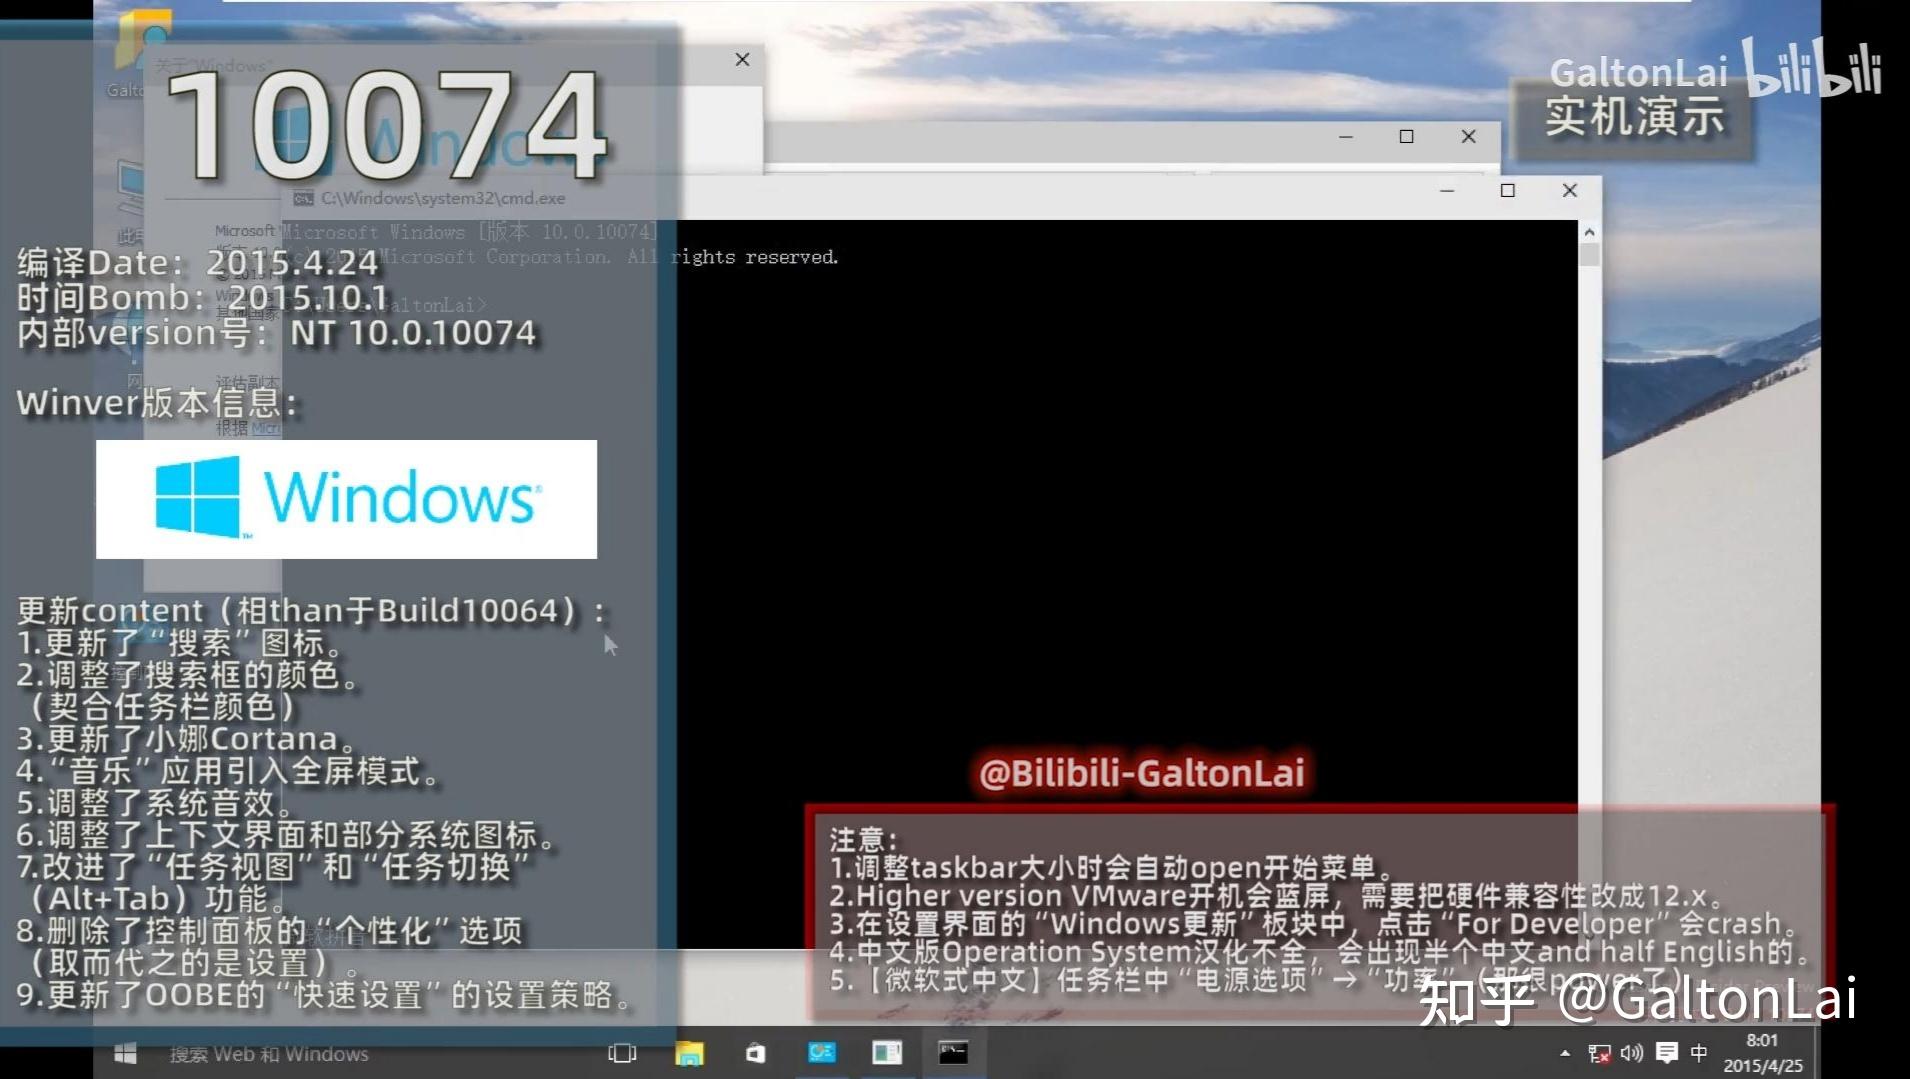This screenshot has height=1079, width=1910.
Task: Open the taskbar clock showing 8:01
Action: (1763, 1053)
